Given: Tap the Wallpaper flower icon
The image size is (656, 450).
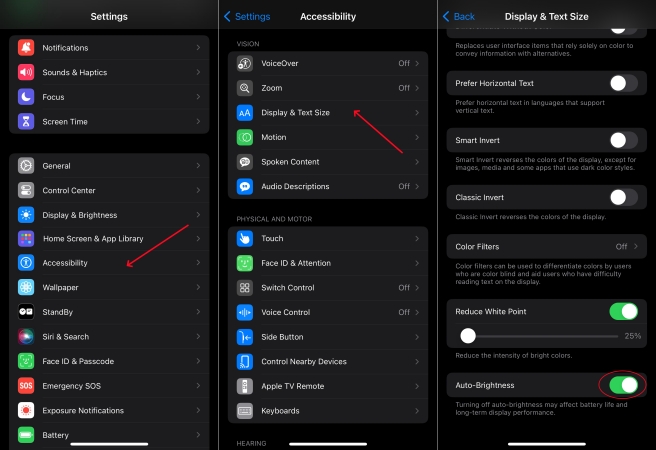Looking at the screenshot, I should 26,287.
